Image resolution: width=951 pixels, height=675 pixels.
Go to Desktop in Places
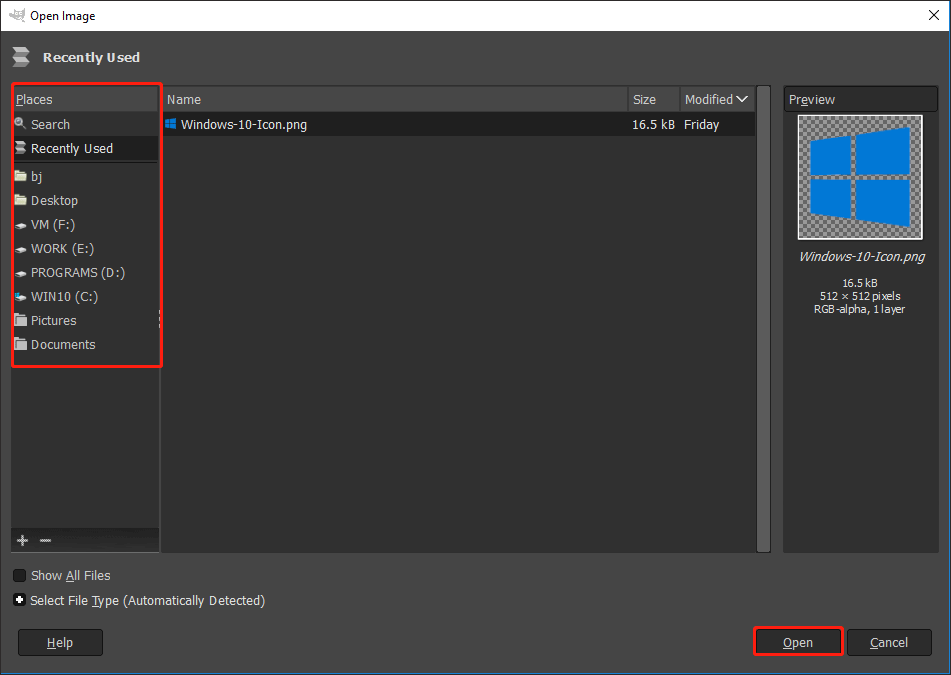[86, 200]
